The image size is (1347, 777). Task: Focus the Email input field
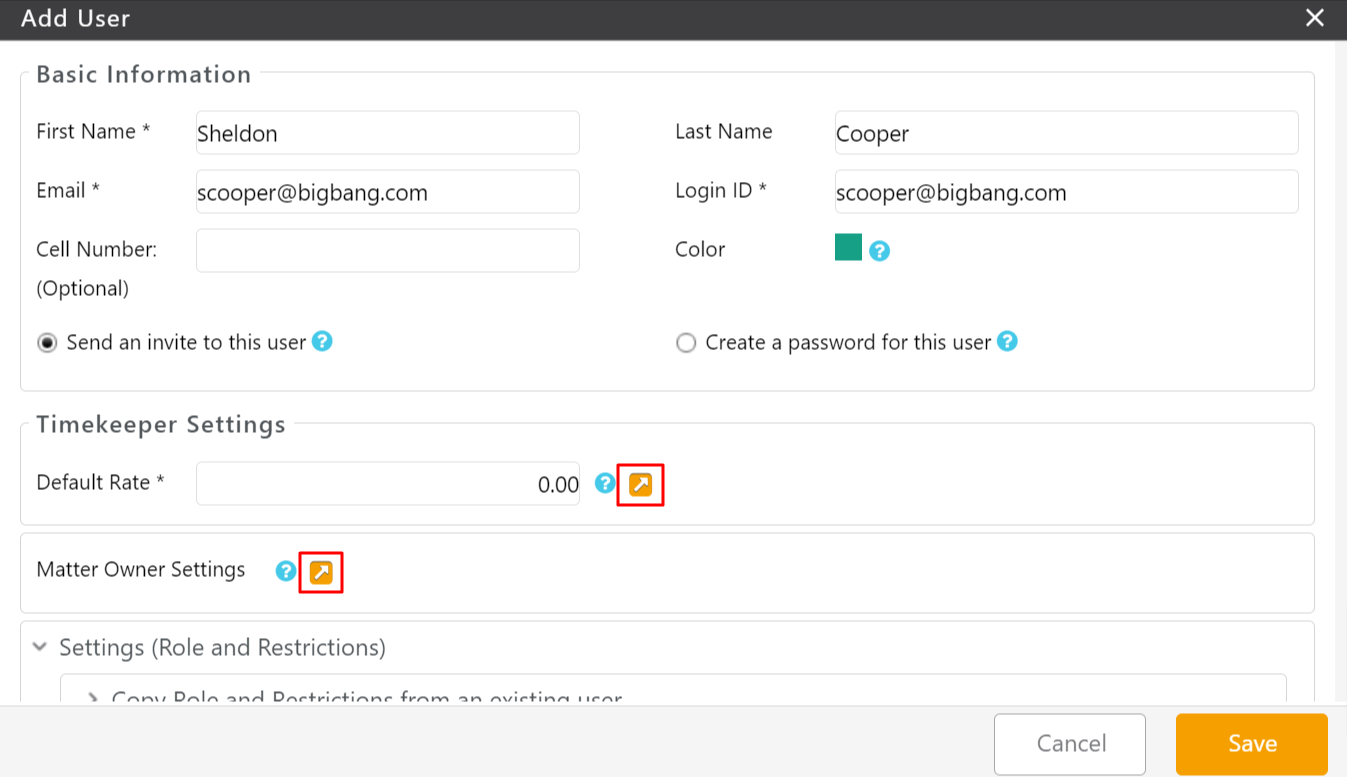click(x=387, y=192)
